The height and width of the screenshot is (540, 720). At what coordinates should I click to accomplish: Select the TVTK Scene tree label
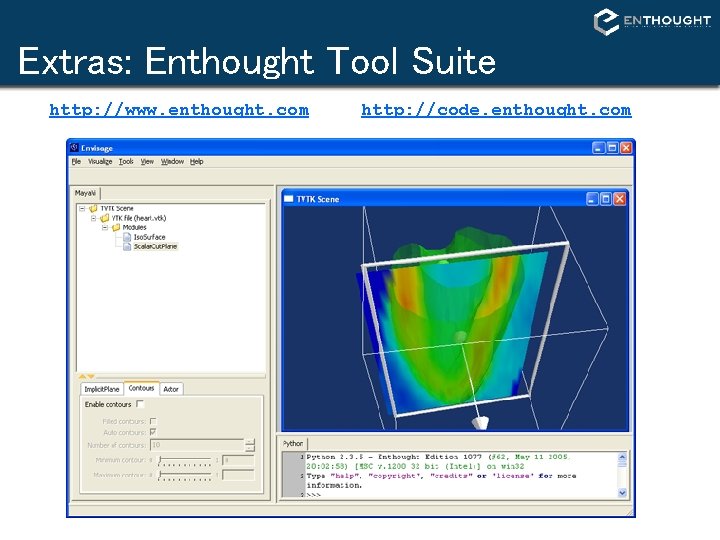pyautogui.click(x=117, y=208)
